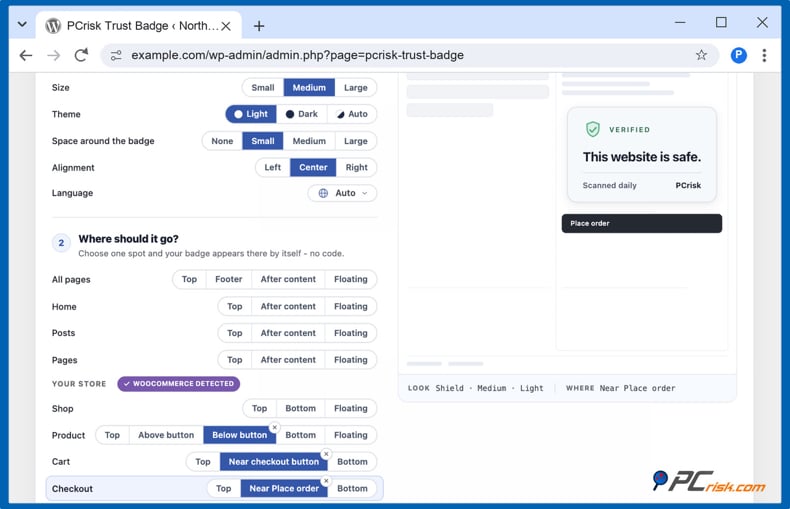
Task: Select After content for Posts
Action: 288,333
